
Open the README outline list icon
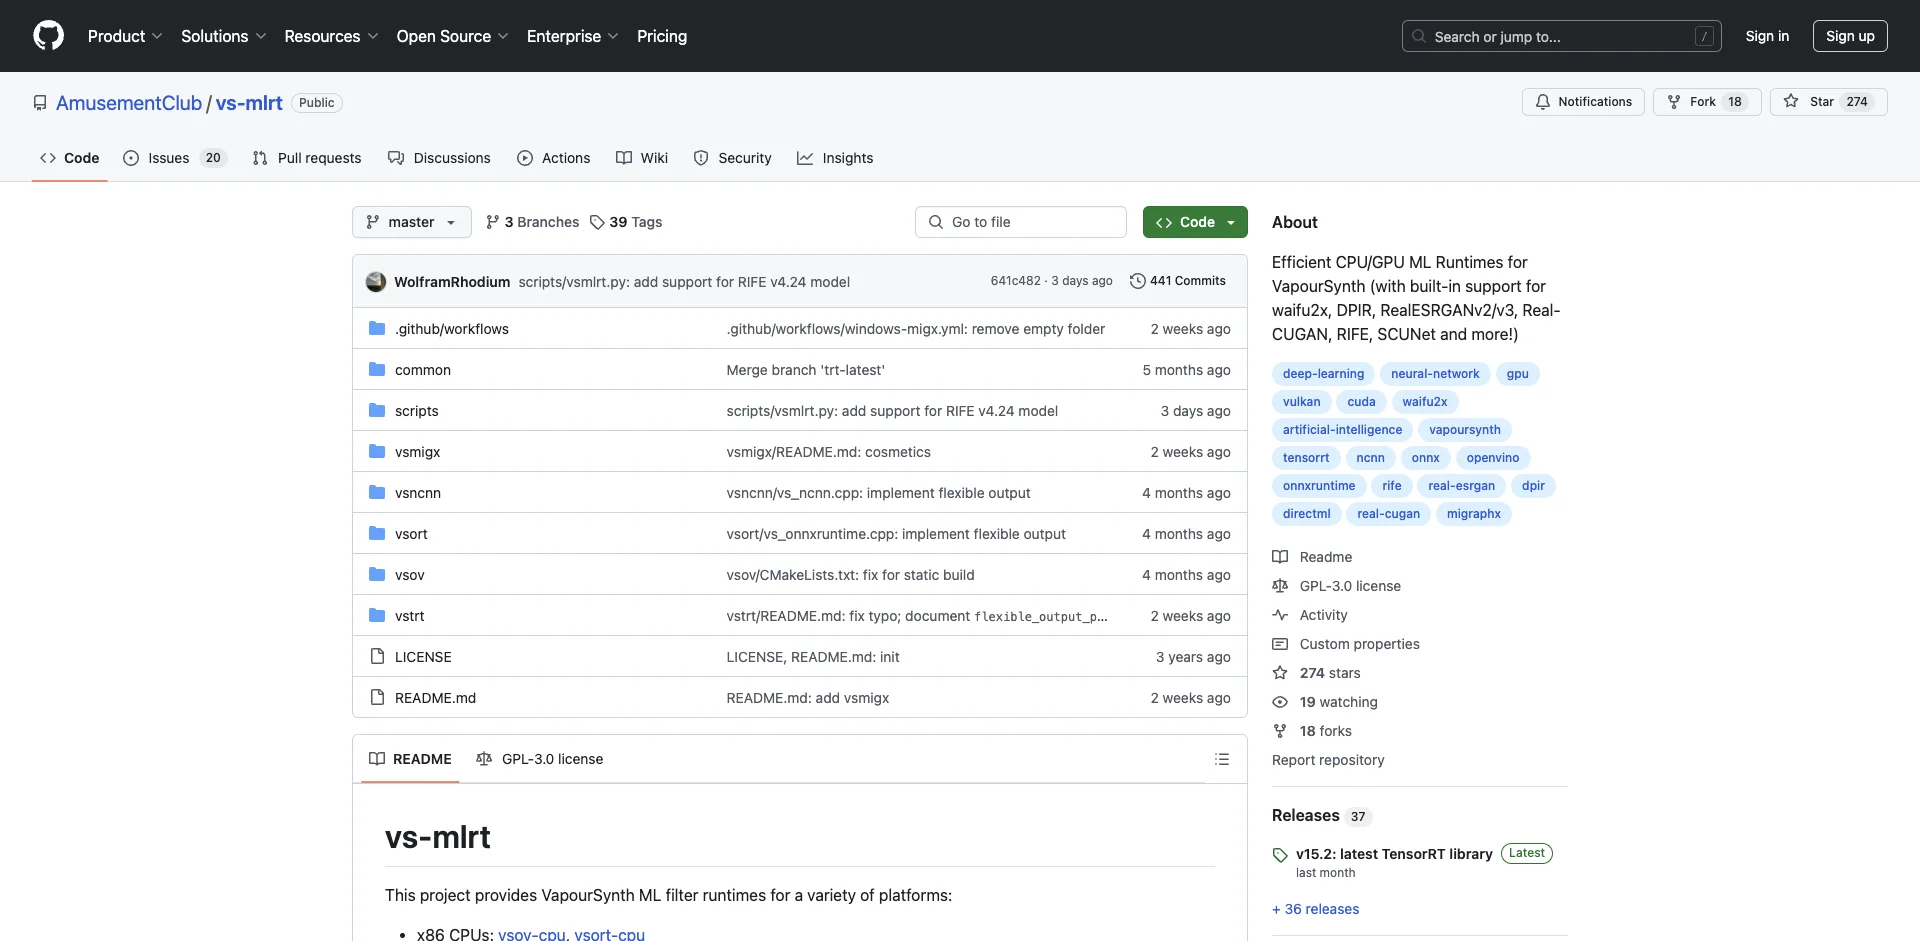click(1221, 759)
